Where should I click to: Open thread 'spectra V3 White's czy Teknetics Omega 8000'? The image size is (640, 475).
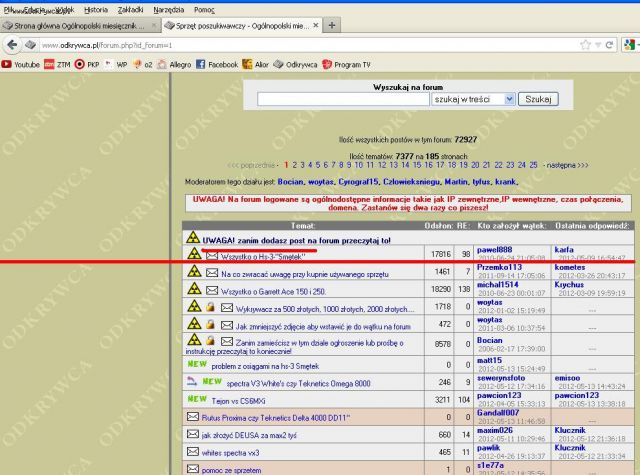tap(298, 384)
